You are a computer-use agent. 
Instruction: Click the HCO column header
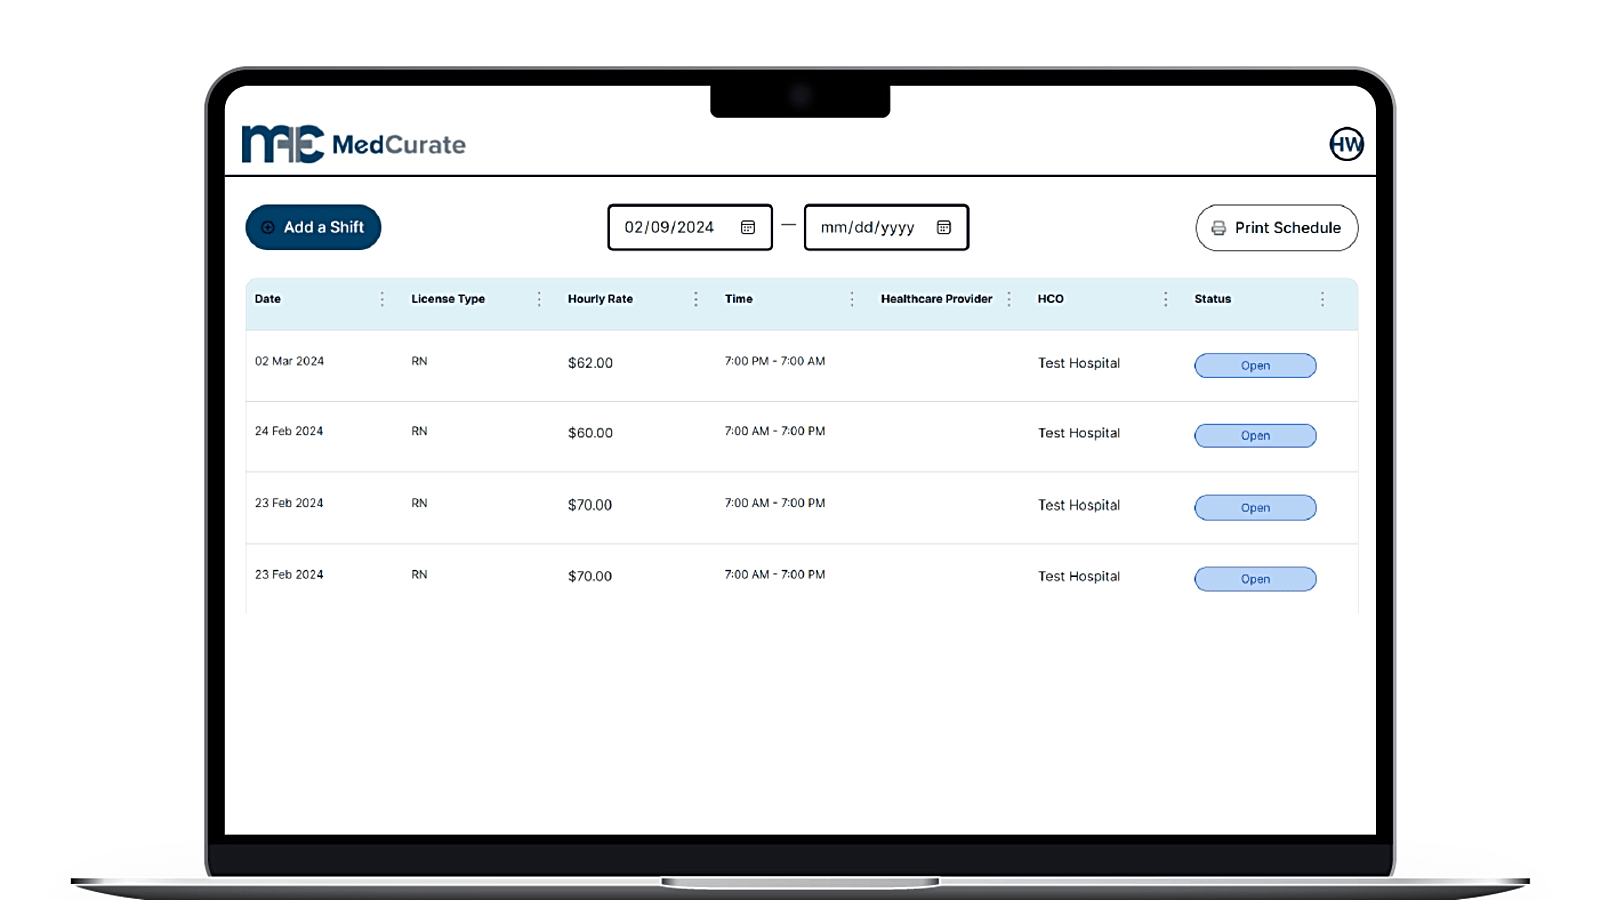1051,299
